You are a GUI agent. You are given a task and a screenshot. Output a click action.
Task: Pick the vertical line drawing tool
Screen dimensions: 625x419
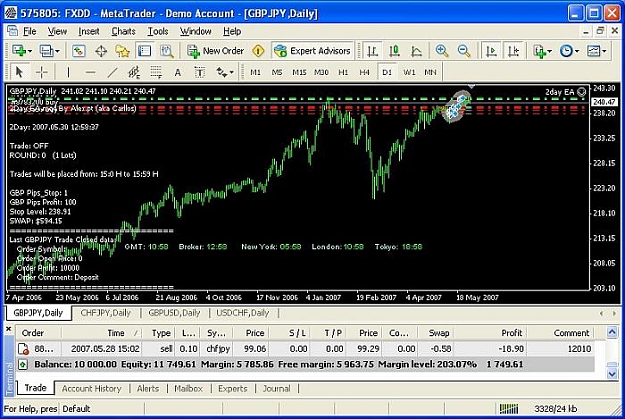pyautogui.click(x=68, y=72)
